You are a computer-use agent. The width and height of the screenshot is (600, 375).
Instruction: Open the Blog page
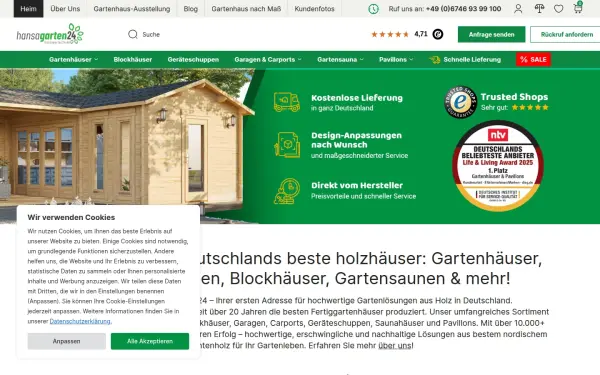[x=191, y=8]
